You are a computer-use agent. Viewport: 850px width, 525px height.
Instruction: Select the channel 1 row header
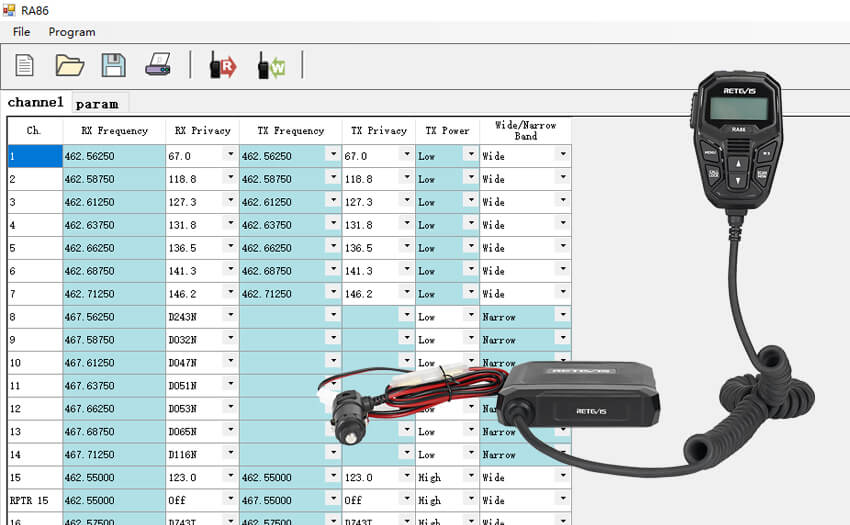35,156
